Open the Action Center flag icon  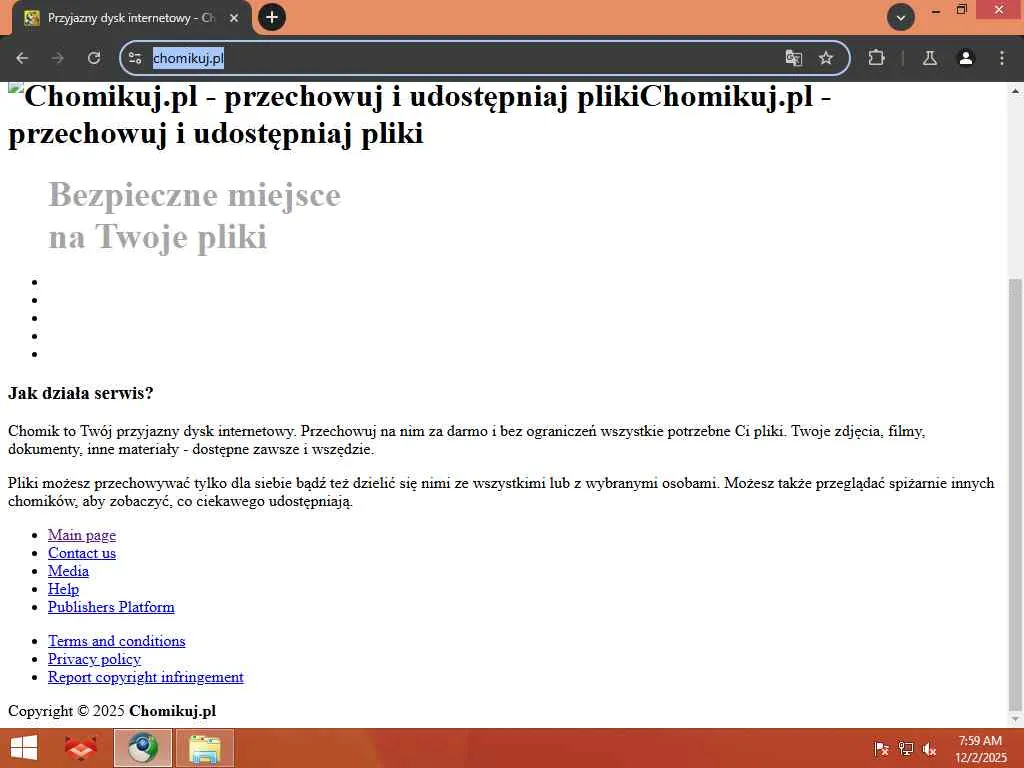point(881,749)
